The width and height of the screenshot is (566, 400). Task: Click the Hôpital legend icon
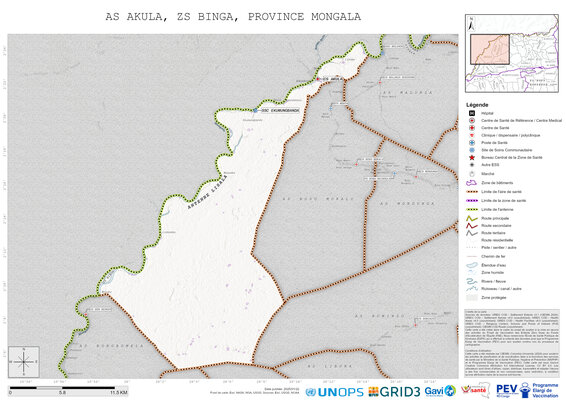pyautogui.click(x=471, y=113)
